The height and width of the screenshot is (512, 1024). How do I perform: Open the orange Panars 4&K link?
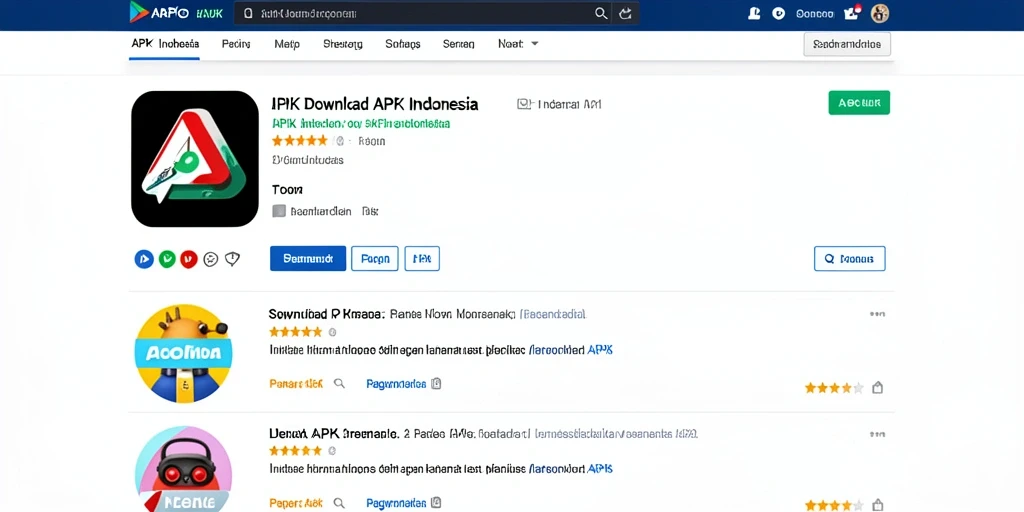pyautogui.click(x=296, y=384)
